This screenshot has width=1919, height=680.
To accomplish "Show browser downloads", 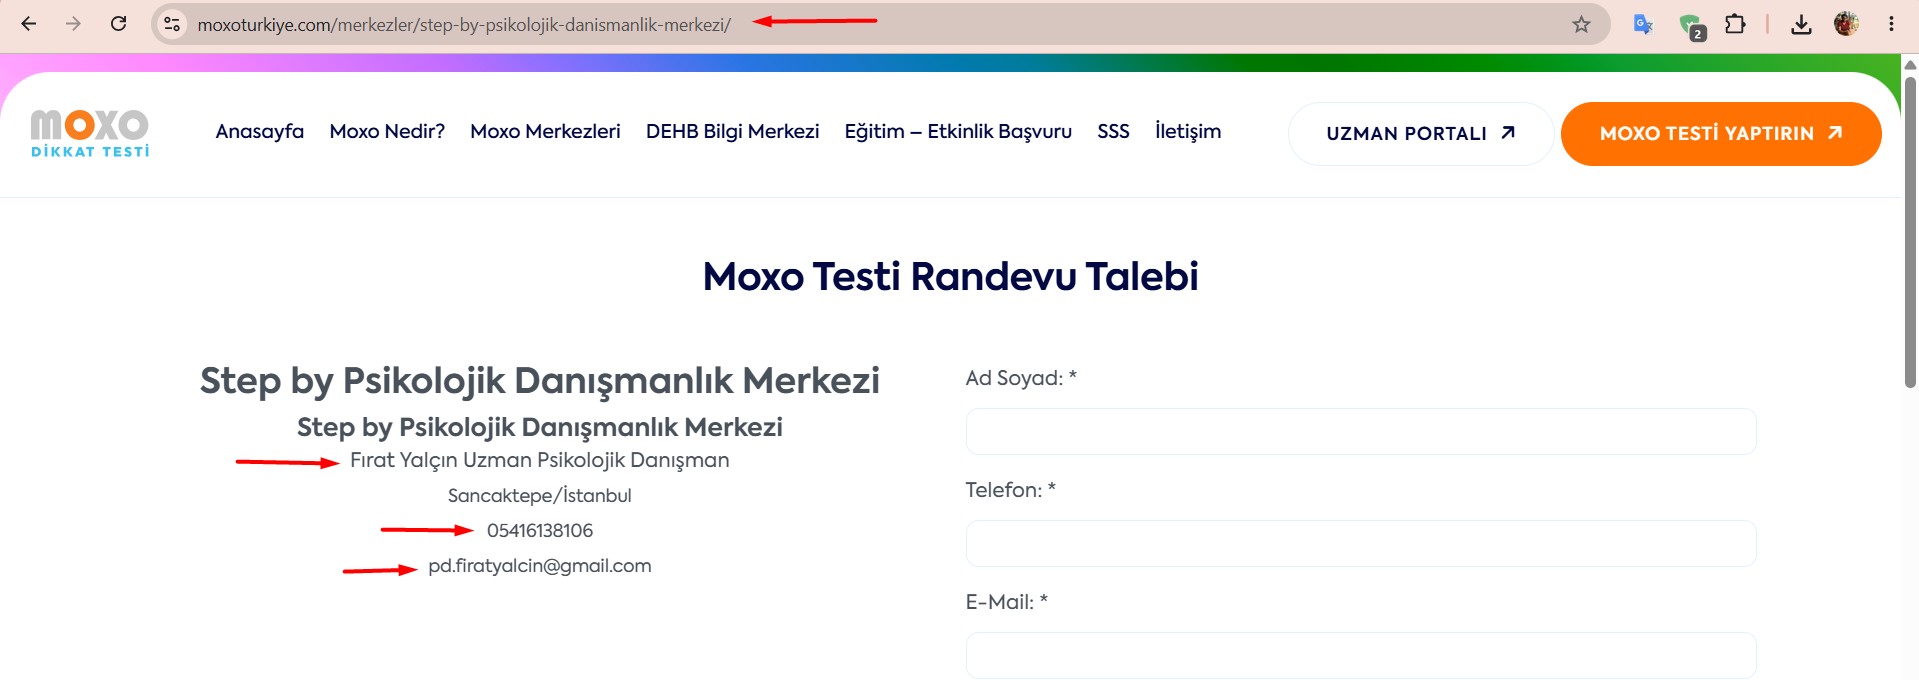I will [x=1801, y=24].
